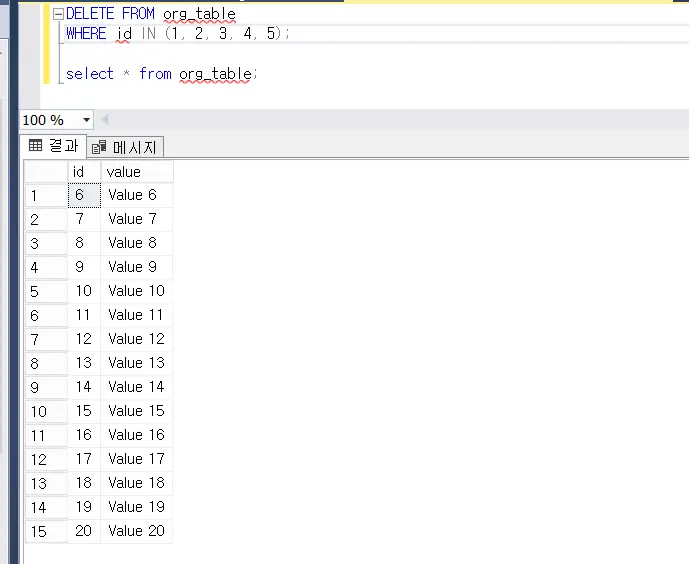Click the select keyword in the query
The image size is (689, 564).
point(90,74)
